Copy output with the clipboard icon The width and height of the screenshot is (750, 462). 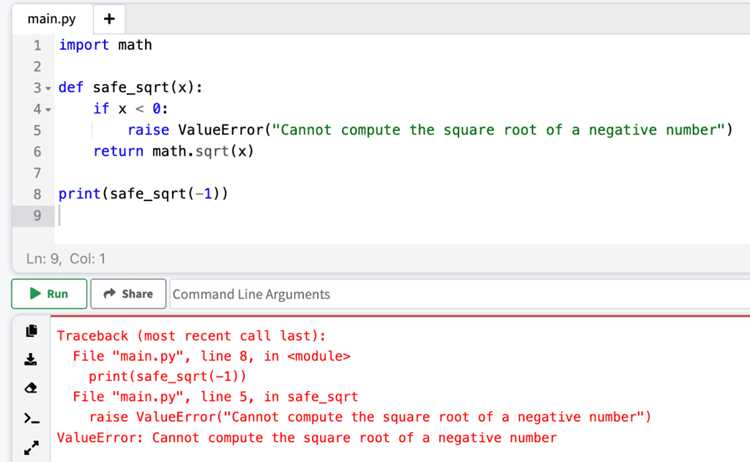(x=31, y=331)
